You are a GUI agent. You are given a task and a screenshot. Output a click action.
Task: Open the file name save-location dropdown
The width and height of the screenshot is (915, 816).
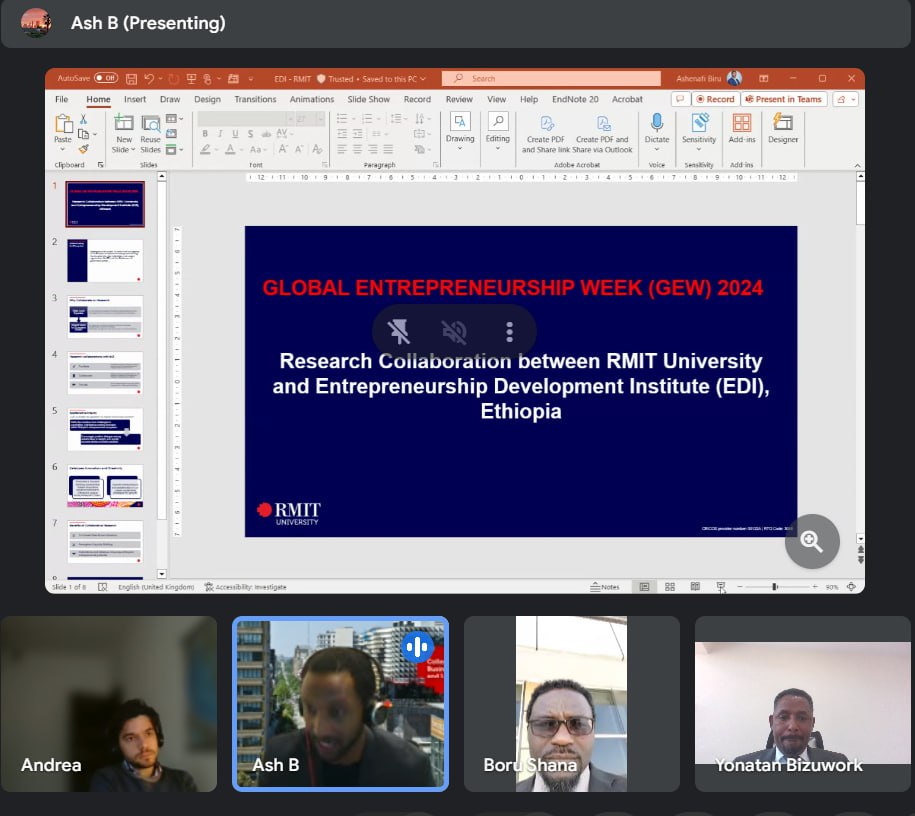pos(423,79)
